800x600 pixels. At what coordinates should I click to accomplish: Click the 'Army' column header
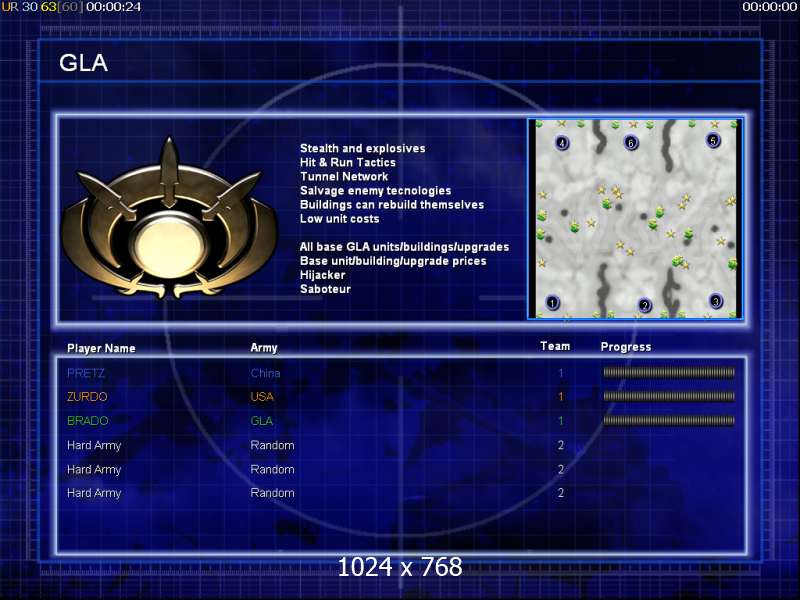(264, 348)
